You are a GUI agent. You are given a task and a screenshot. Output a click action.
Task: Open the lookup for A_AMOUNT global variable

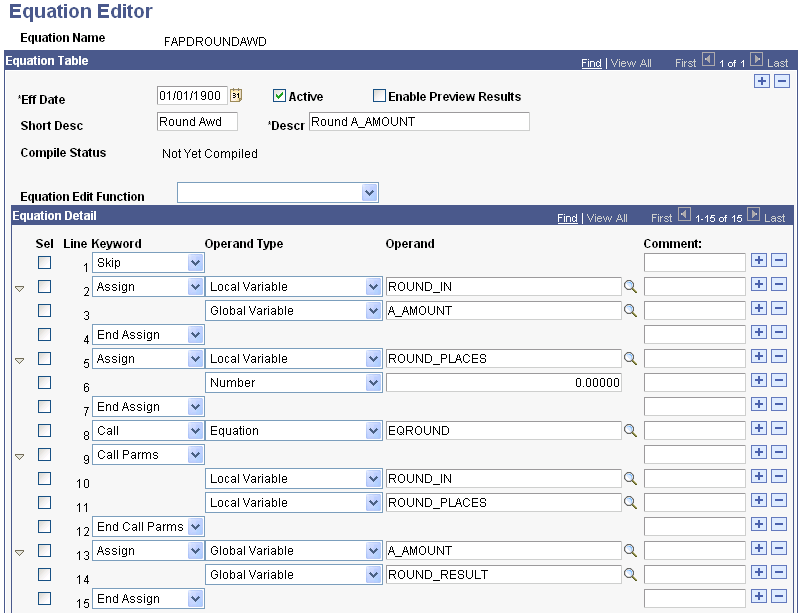pyautogui.click(x=630, y=310)
